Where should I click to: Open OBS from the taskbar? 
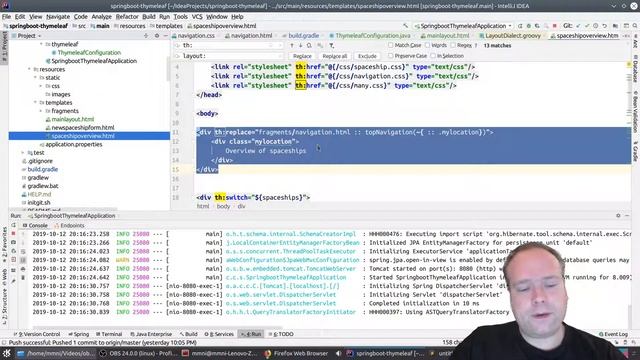[138, 353]
